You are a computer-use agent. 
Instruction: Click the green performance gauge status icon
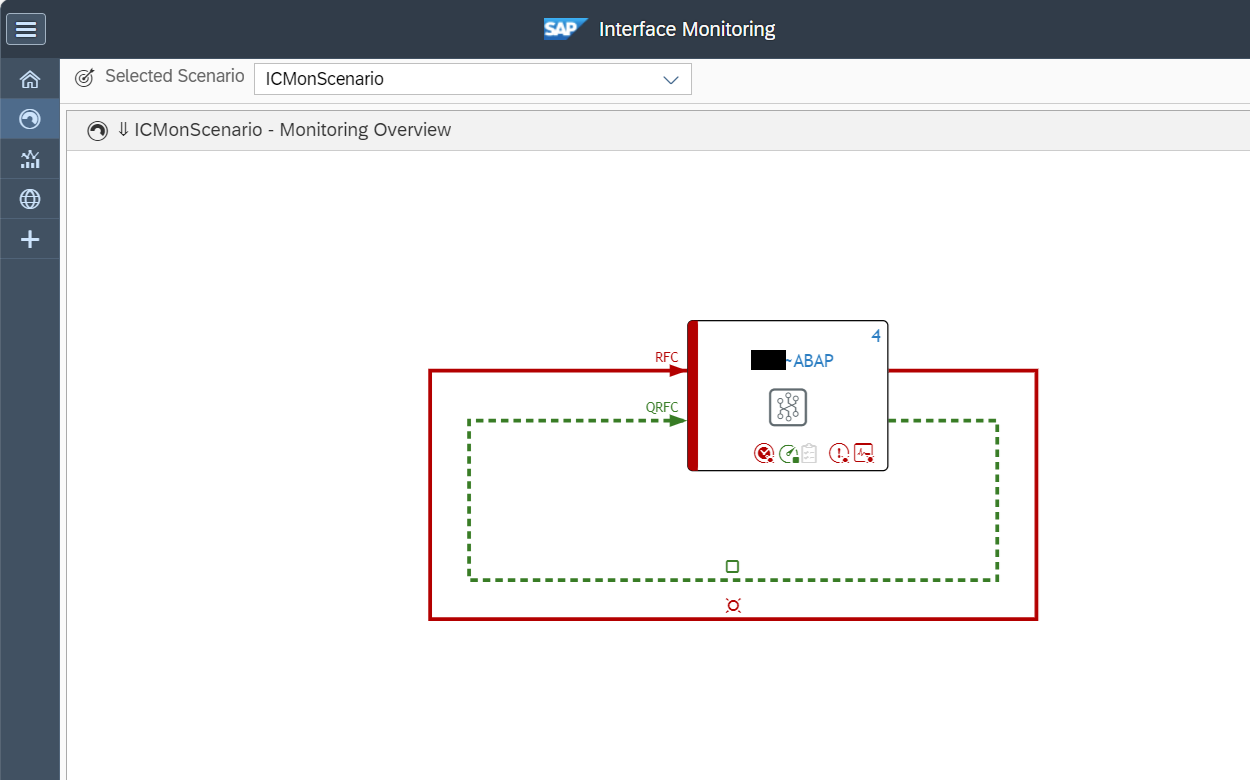[x=788, y=453]
